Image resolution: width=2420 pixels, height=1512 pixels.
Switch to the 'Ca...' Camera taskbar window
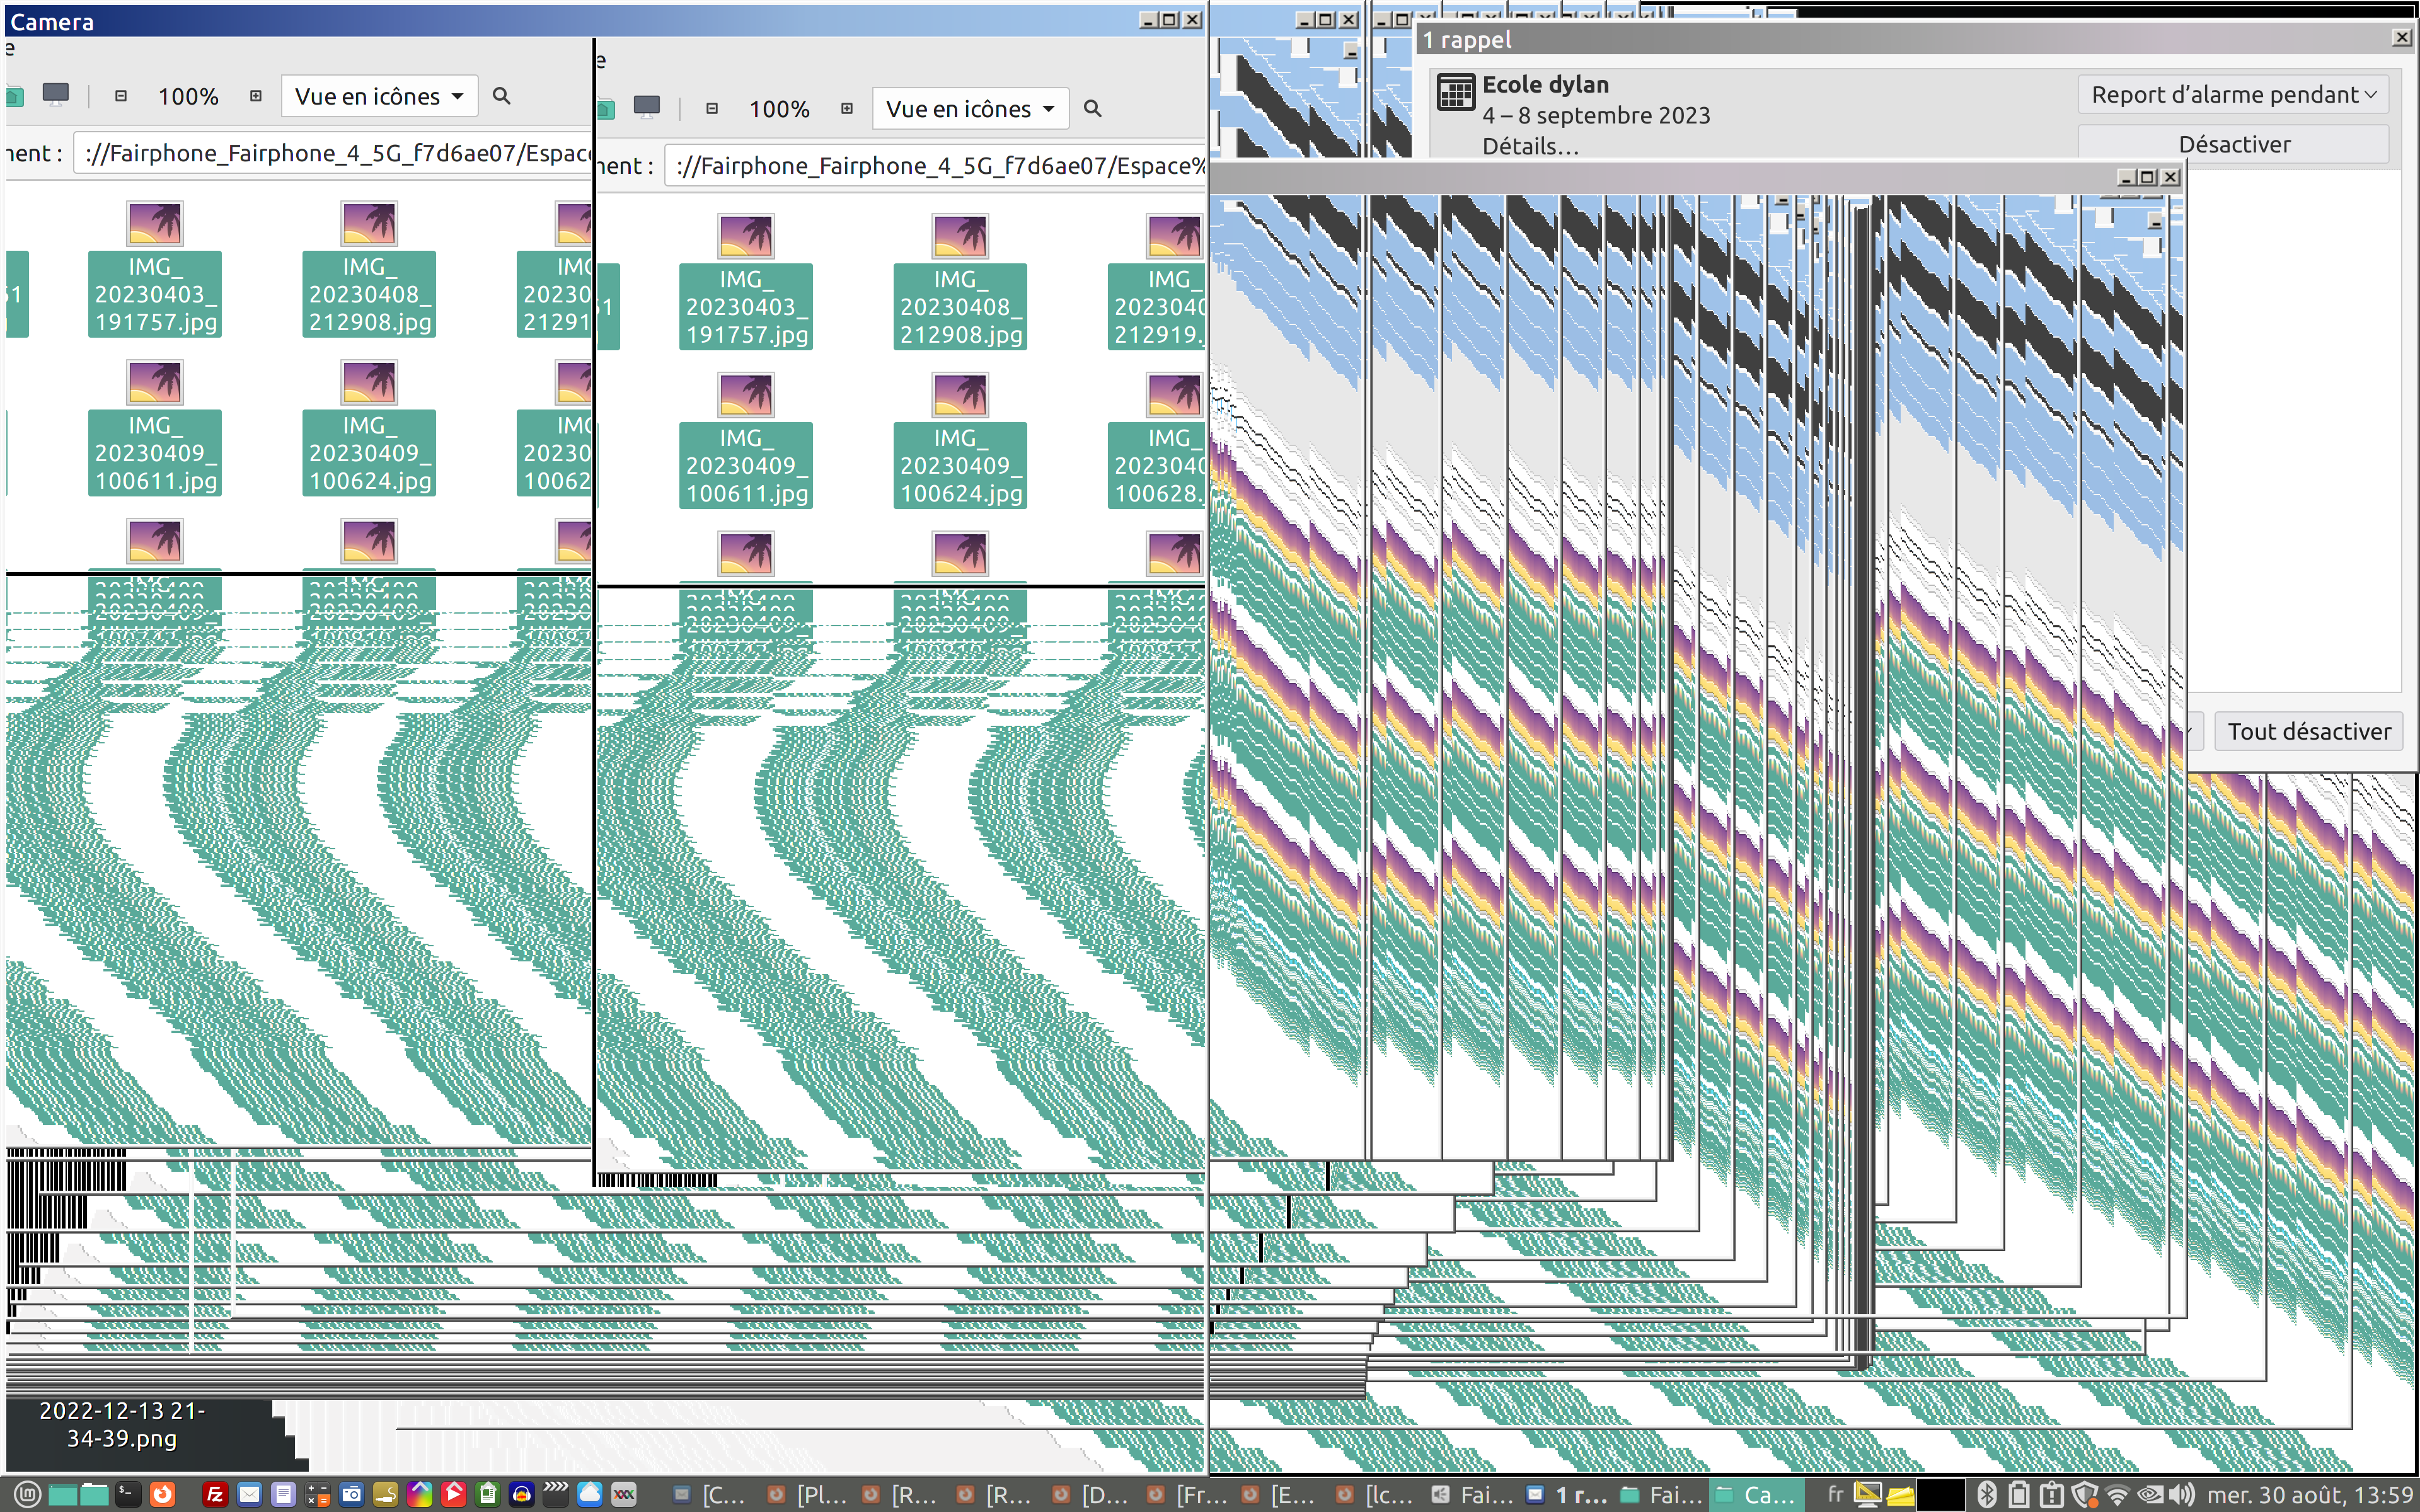tap(1756, 1494)
